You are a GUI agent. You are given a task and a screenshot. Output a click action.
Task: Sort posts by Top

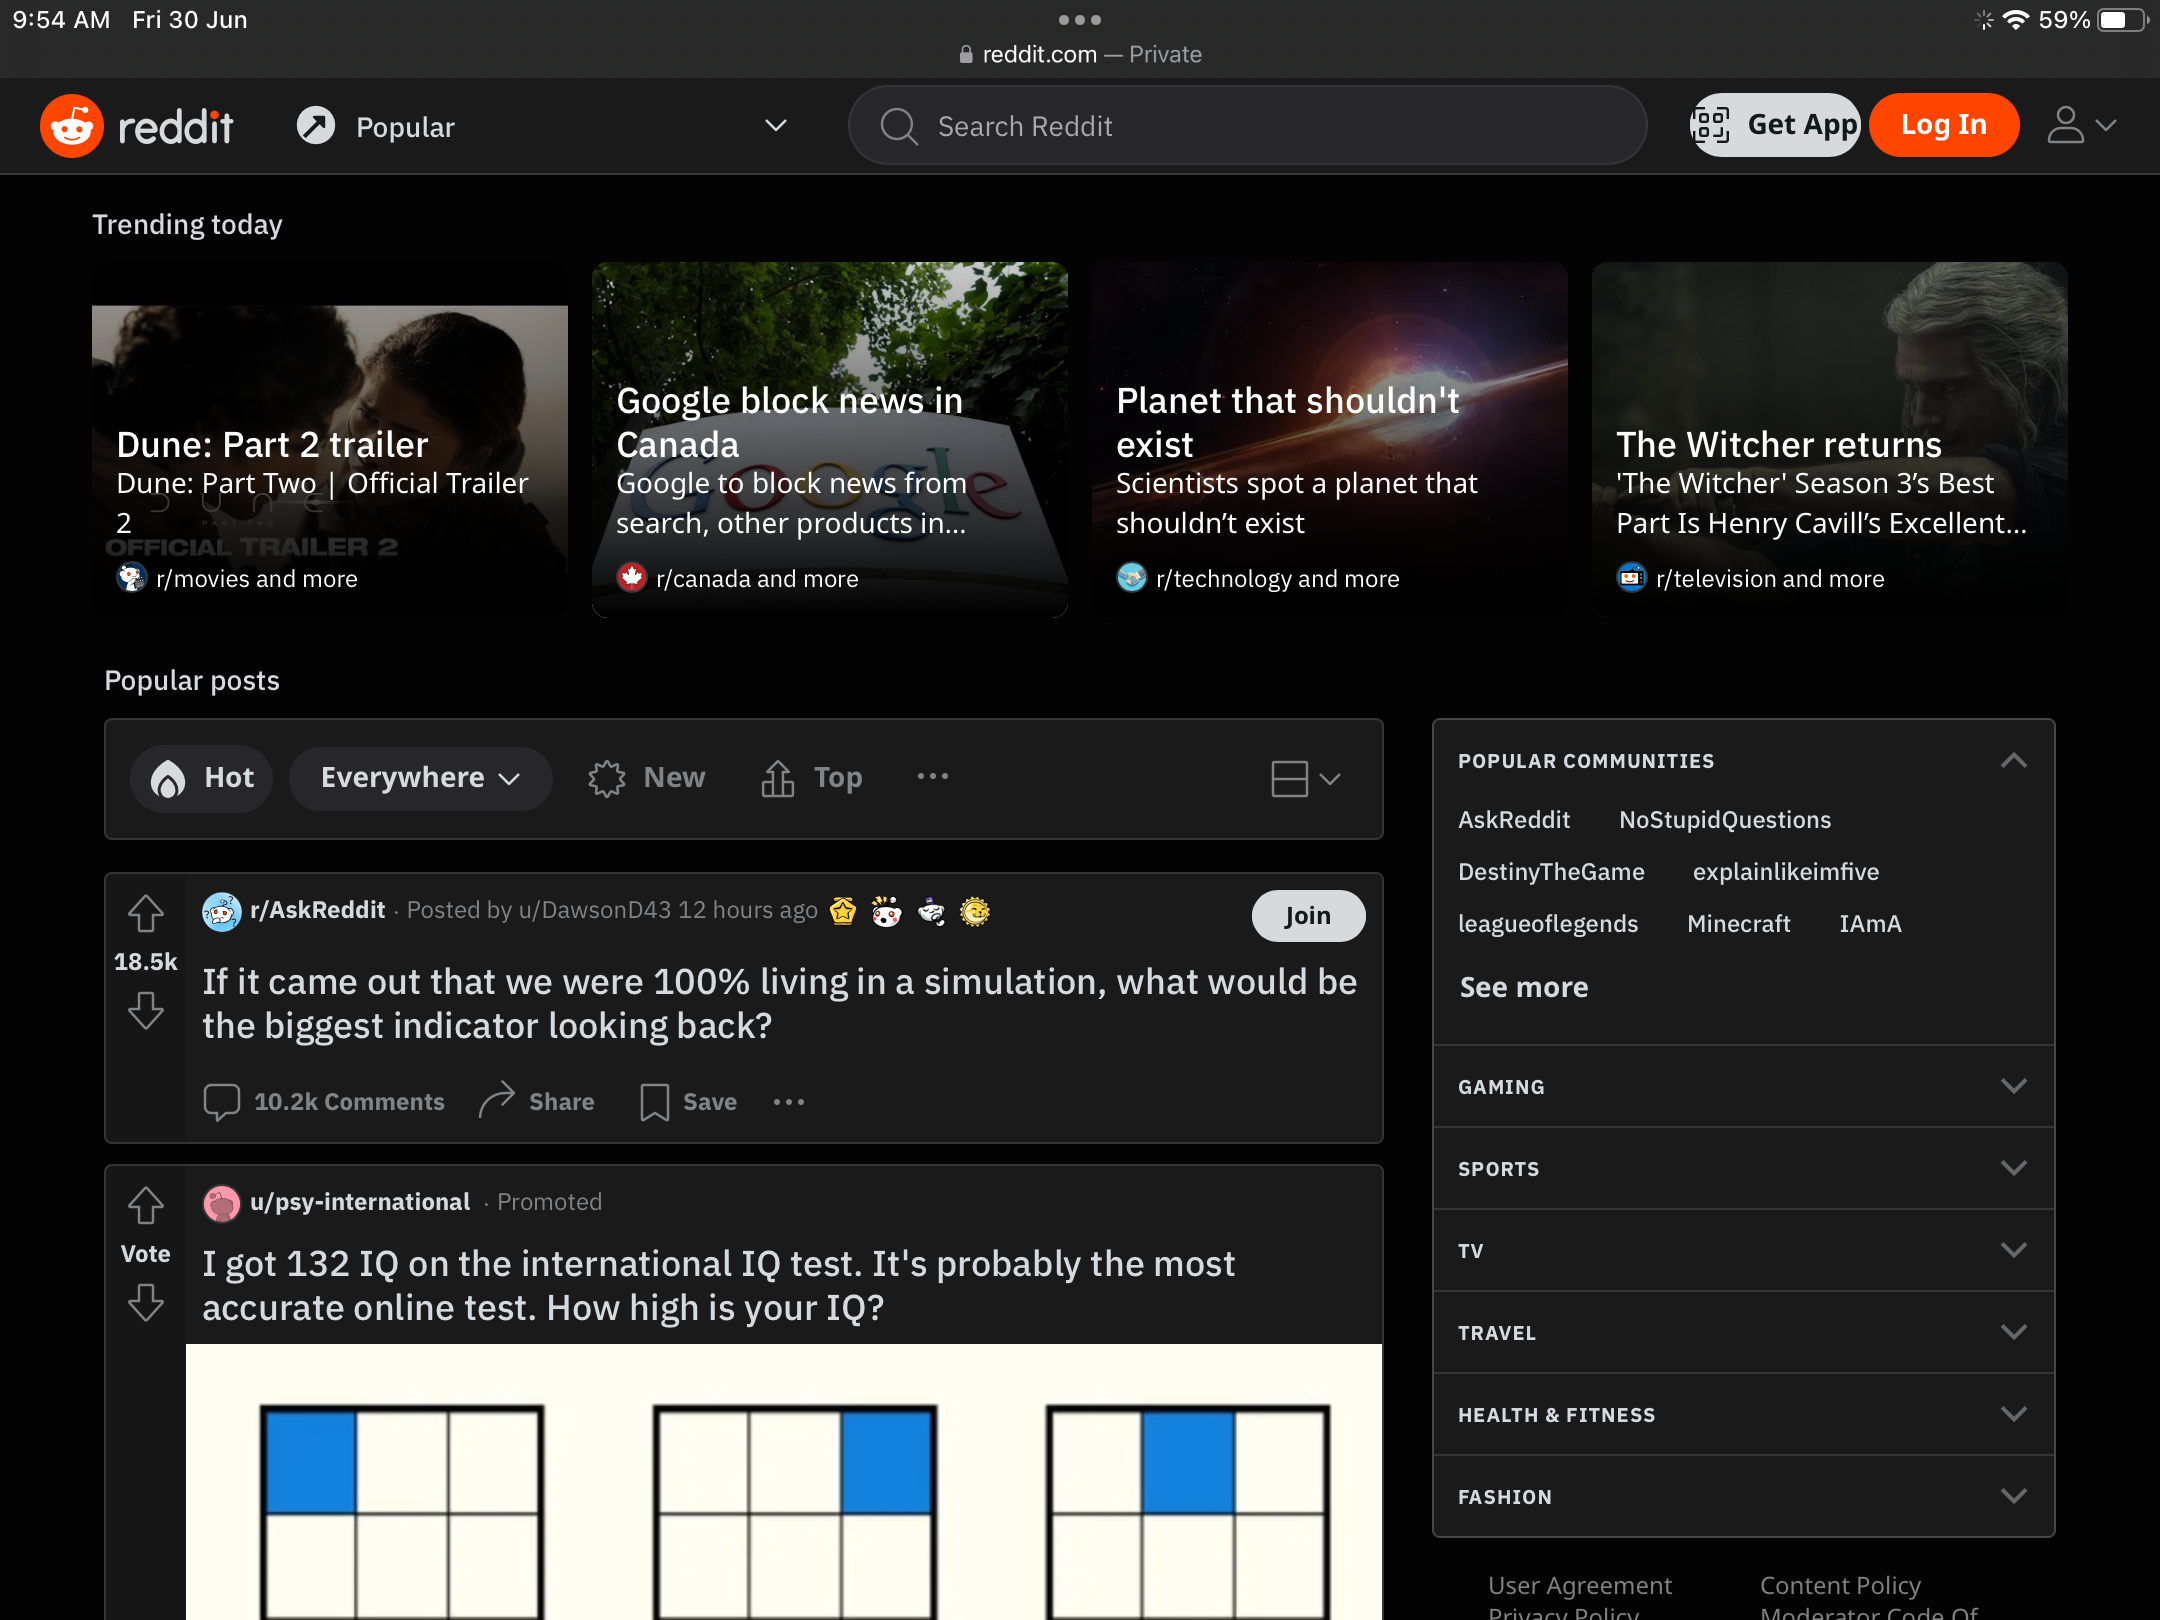tap(812, 778)
